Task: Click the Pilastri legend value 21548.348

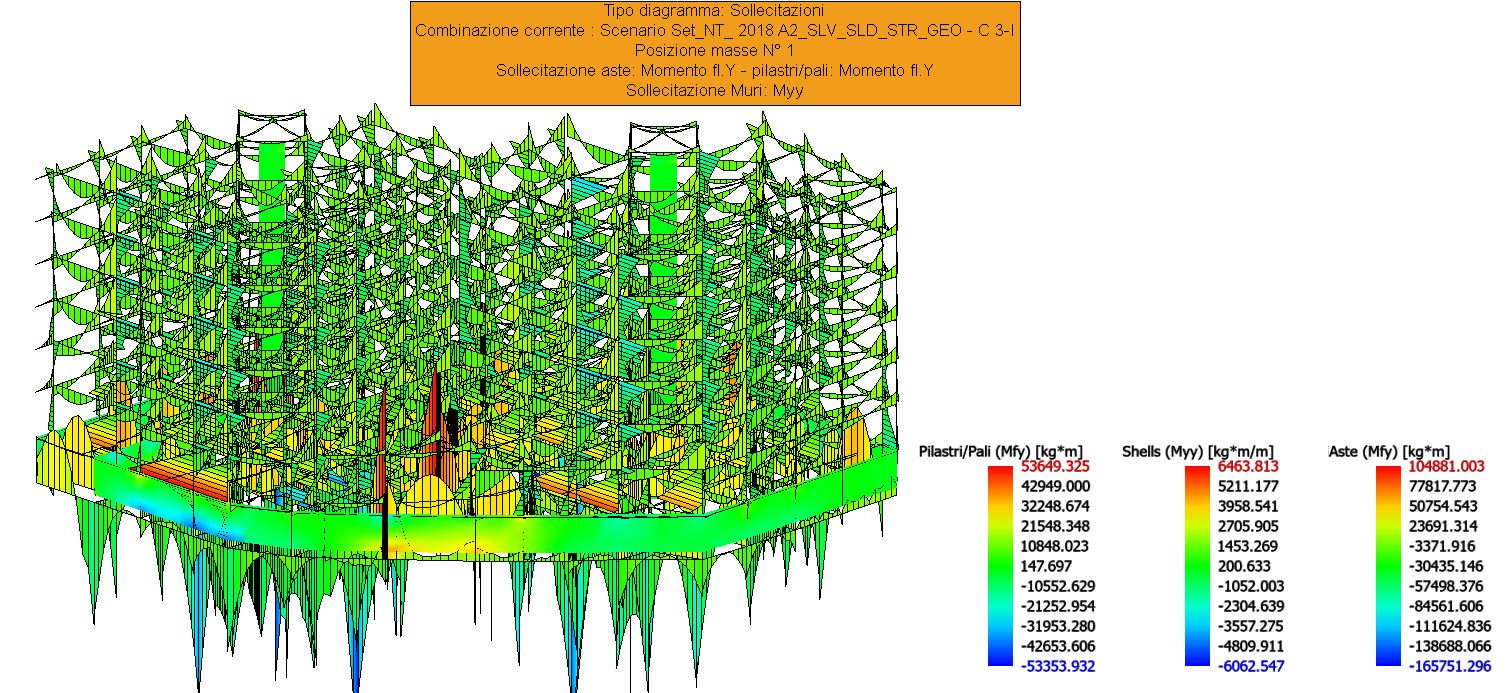Action: [1055, 527]
